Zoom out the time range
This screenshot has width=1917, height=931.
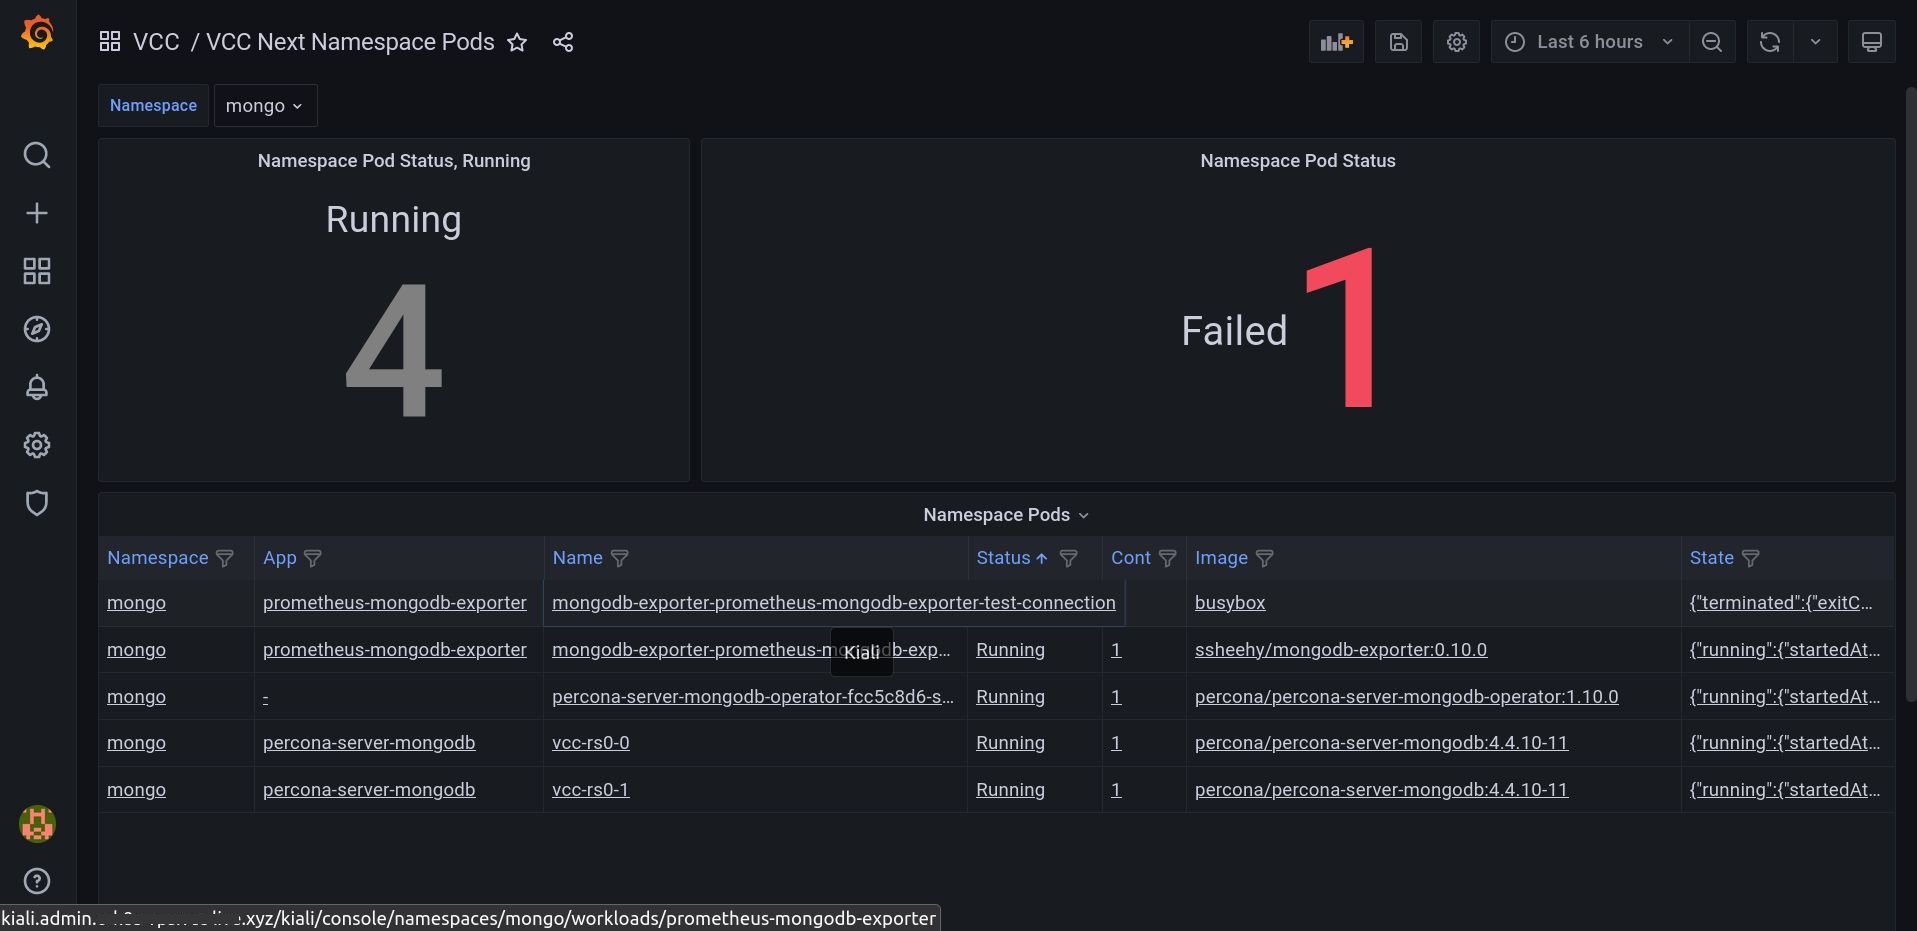pyautogui.click(x=1712, y=42)
